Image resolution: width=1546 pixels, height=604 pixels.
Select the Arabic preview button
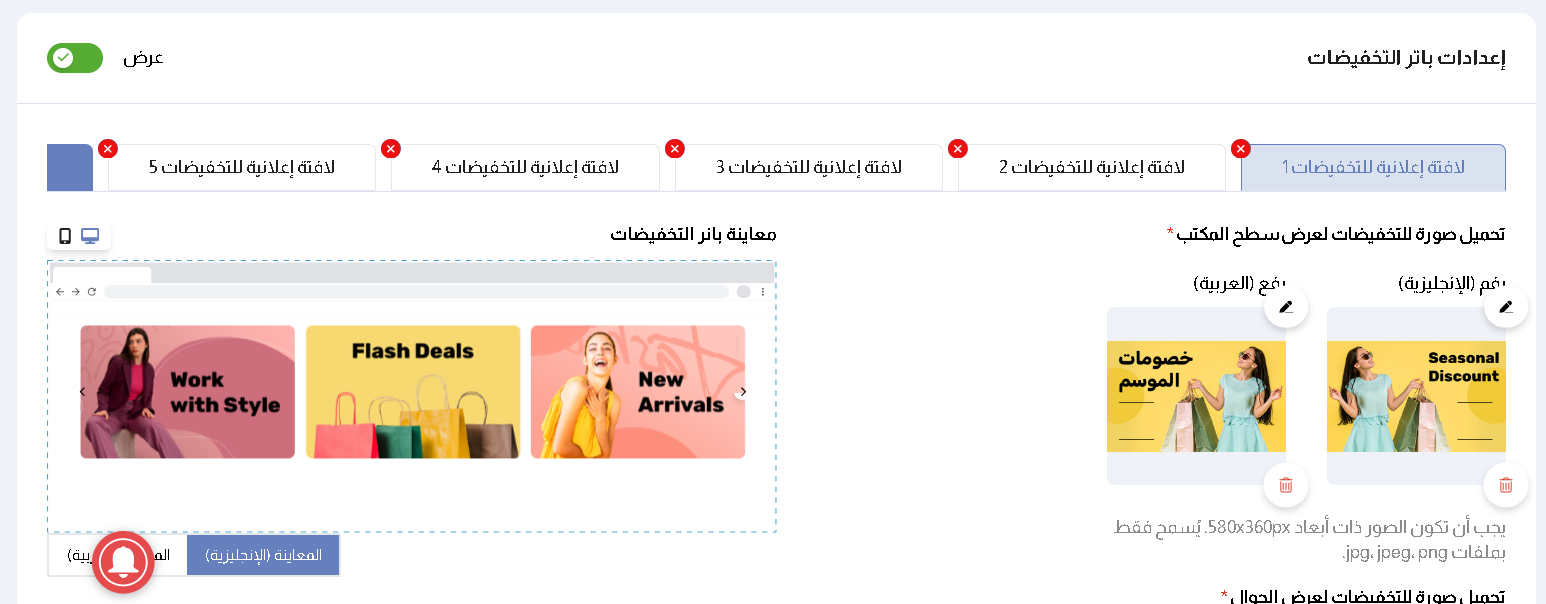point(118,555)
